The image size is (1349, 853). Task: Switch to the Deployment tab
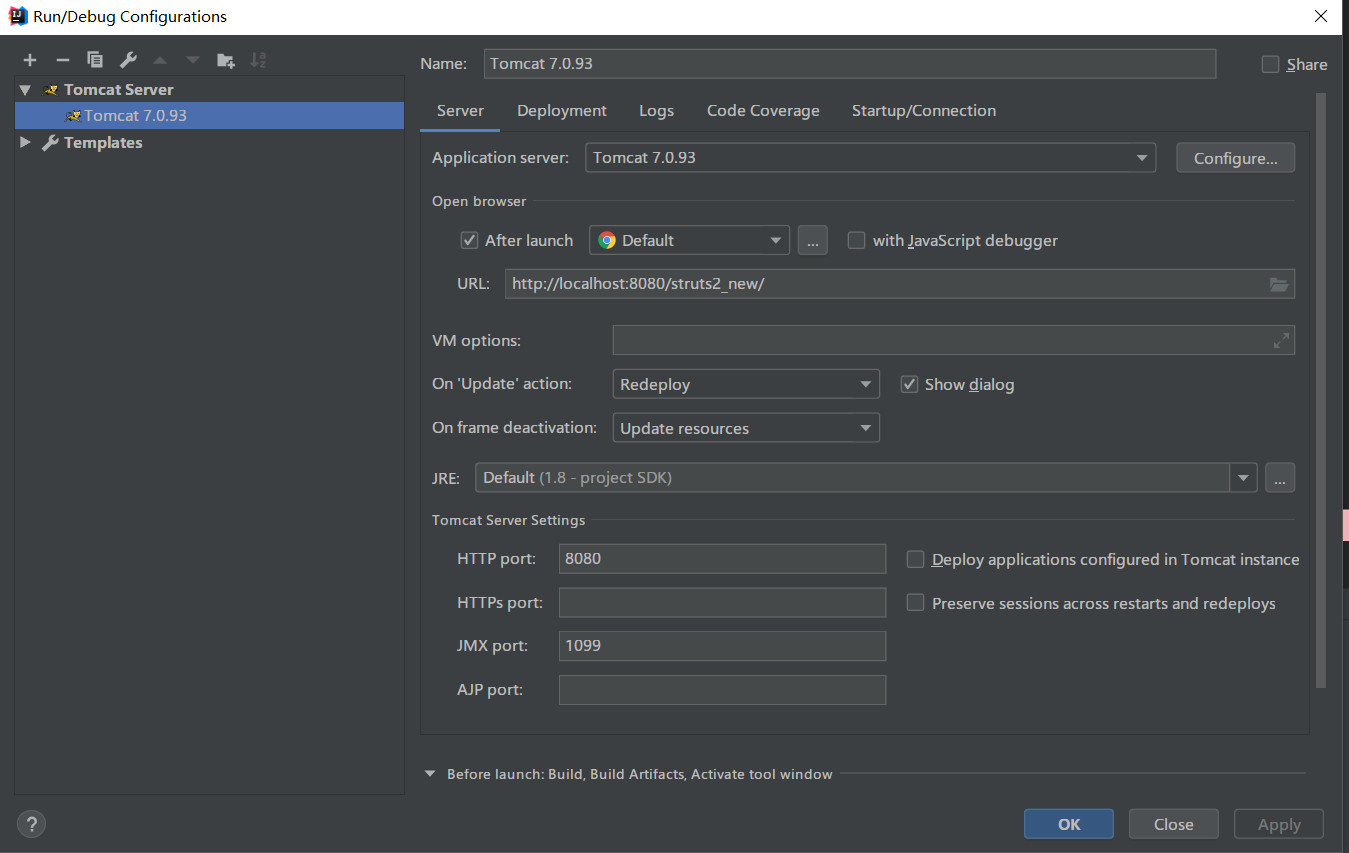(562, 111)
